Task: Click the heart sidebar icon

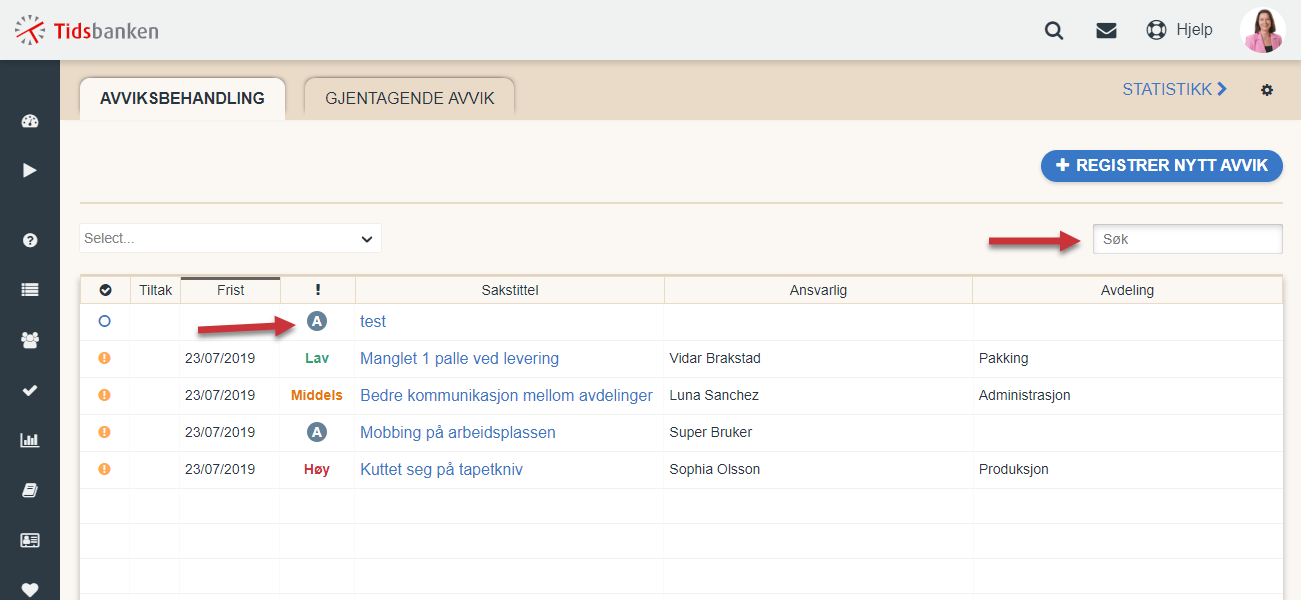Action: (x=29, y=590)
